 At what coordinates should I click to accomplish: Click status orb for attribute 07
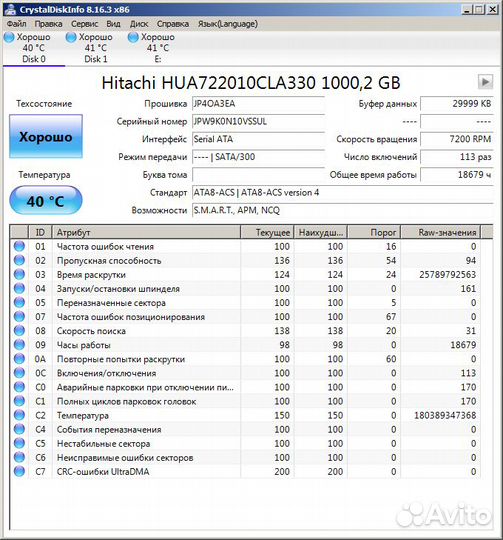[19, 316]
